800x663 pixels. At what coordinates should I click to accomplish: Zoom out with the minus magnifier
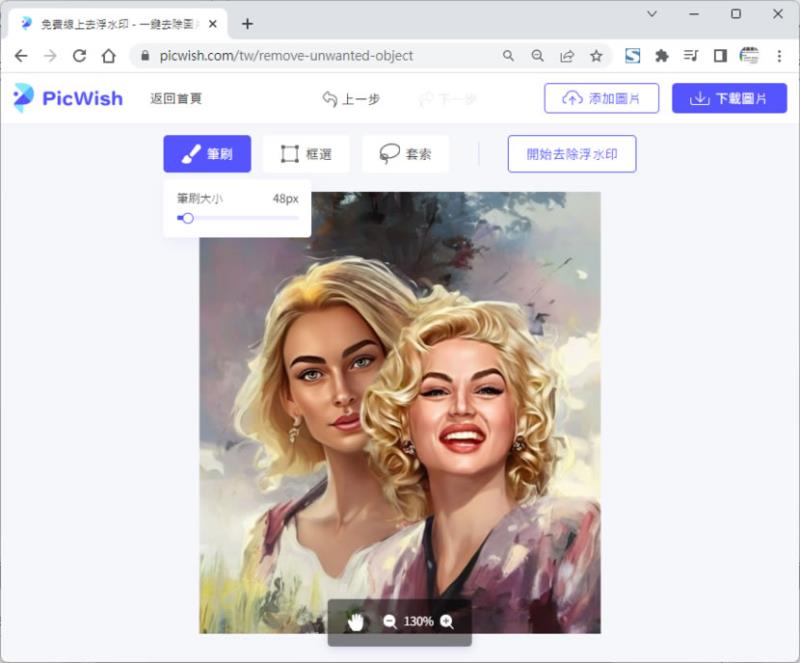(390, 622)
